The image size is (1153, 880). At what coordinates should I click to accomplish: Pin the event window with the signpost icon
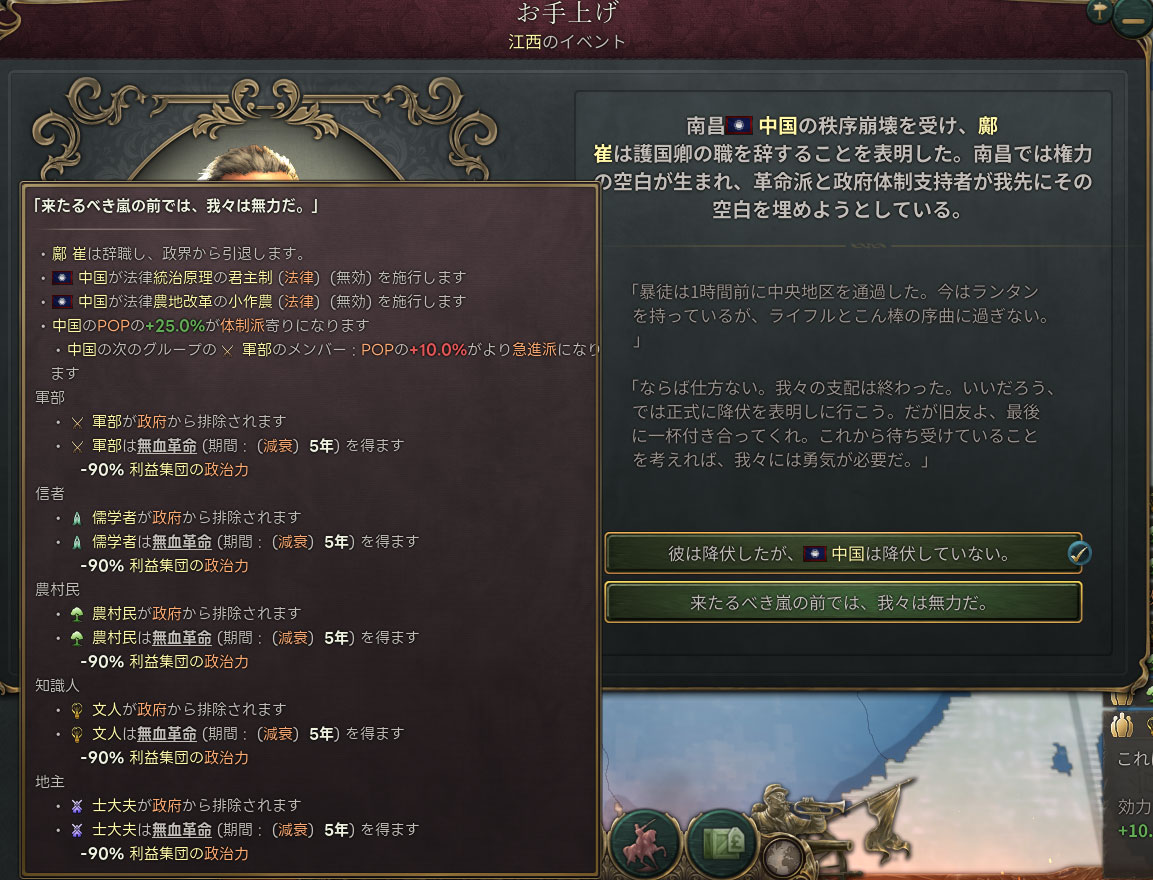click(x=1099, y=11)
